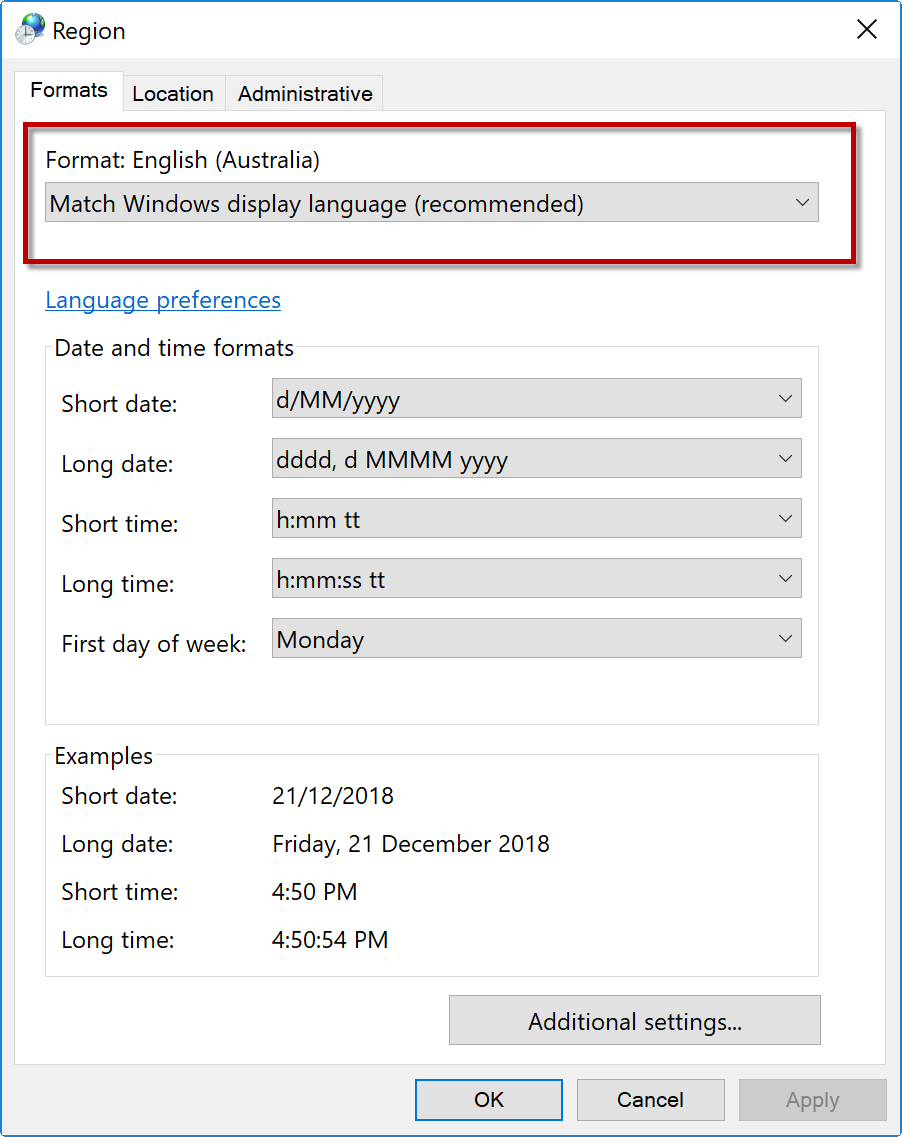
Task: Click the Additional settings button
Action: (634, 1021)
